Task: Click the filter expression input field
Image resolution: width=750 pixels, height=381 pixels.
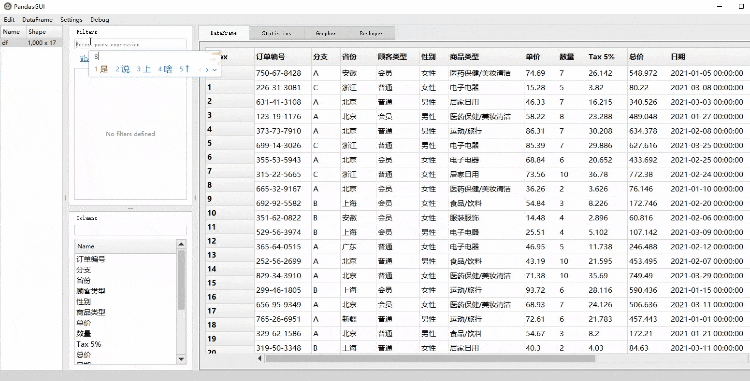Action: point(130,44)
